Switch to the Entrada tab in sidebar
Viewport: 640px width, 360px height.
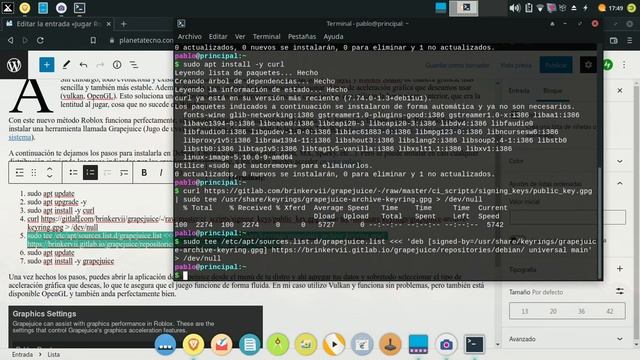coord(519,90)
